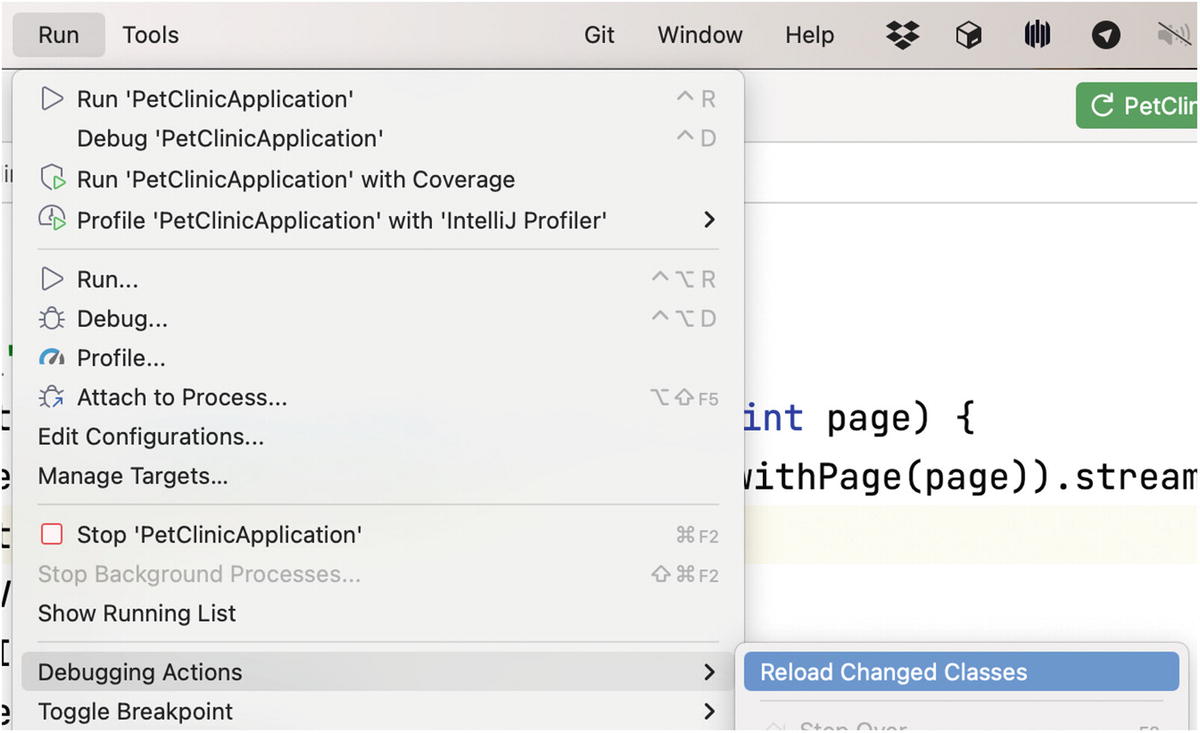Expand the Profile with IntelliJ Profiler submenu arrow
Screen dimensions: 1200x733
click(x=709, y=219)
